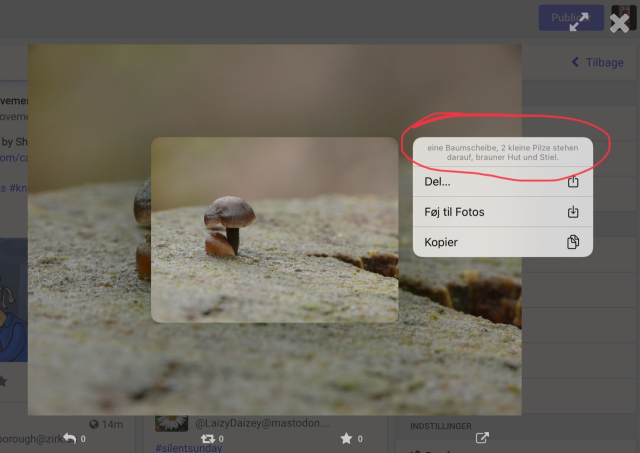
Task: Click the reply arrow icon under the post
Action: 69,438
